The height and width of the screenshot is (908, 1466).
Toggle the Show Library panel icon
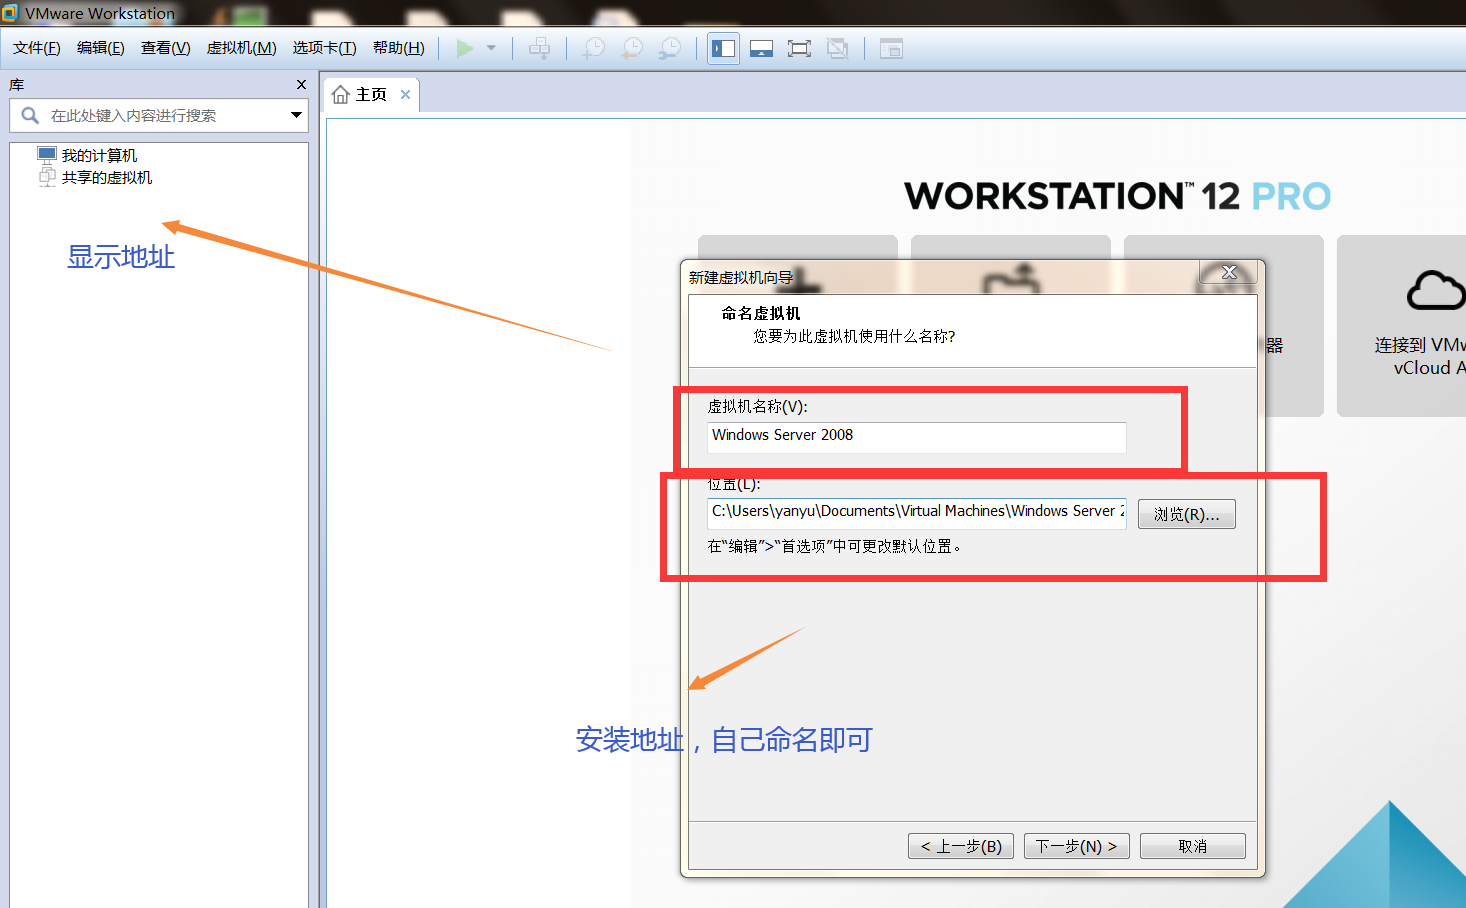pos(723,48)
